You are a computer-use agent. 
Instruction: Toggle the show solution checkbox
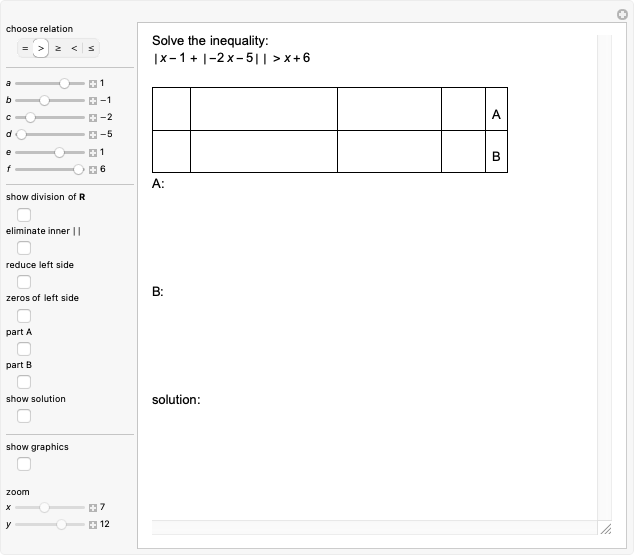click(23, 416)
